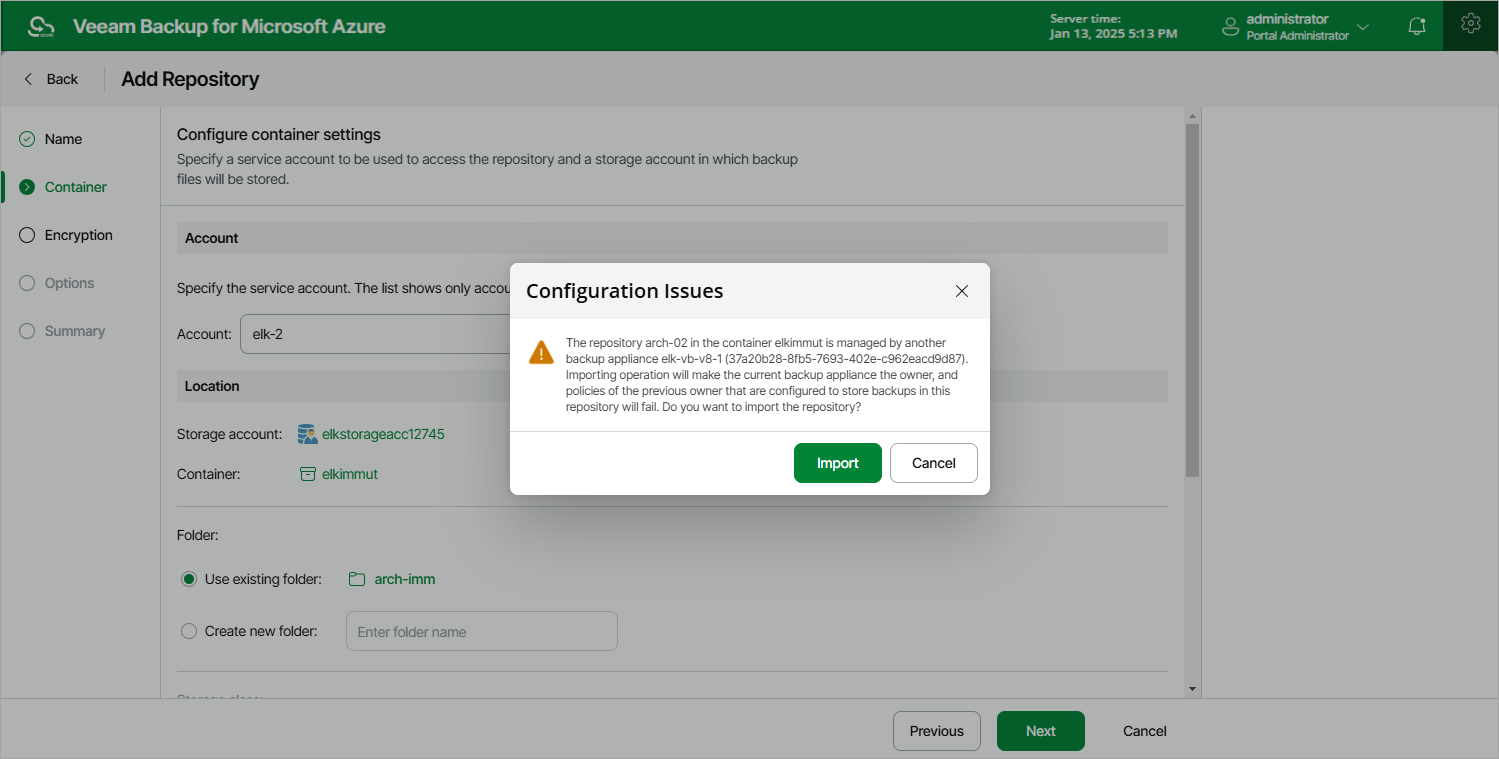This screenshot has width=1499, height=759.
Task: Click the folder icon beside arch-imm
Action: click(x=356, y=579)
